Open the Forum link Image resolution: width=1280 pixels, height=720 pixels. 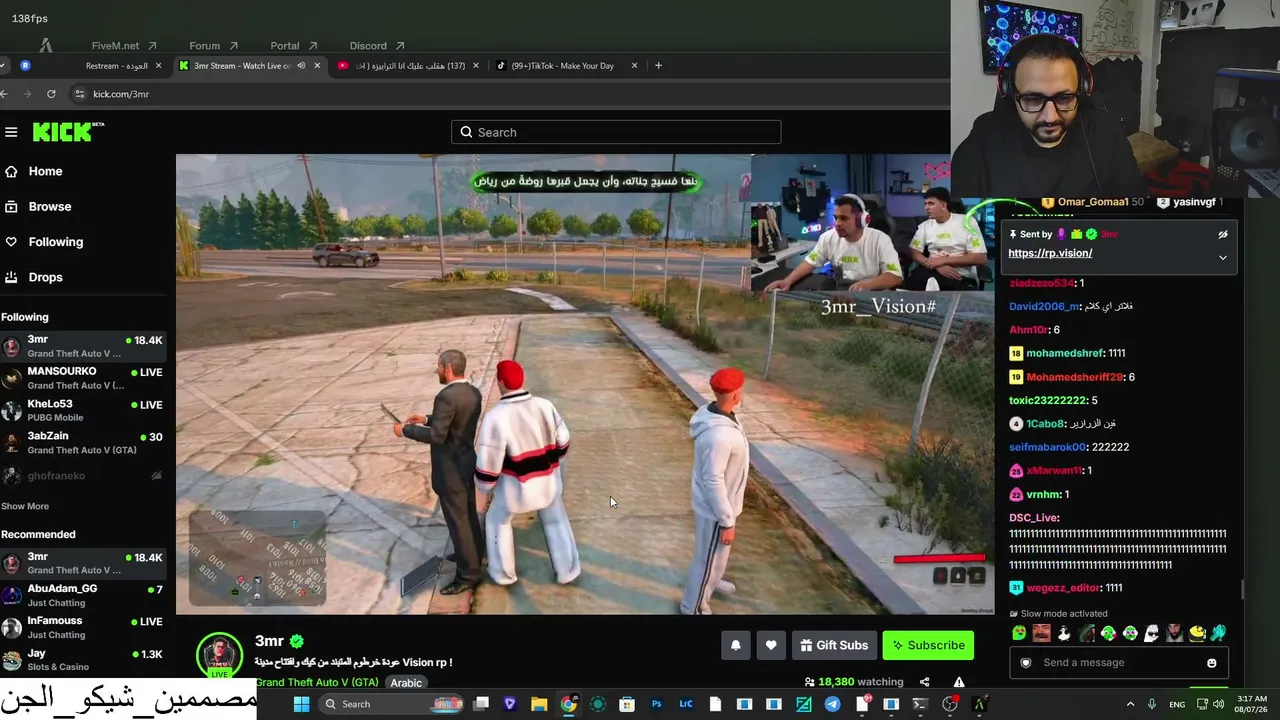(x=213, y=46)
